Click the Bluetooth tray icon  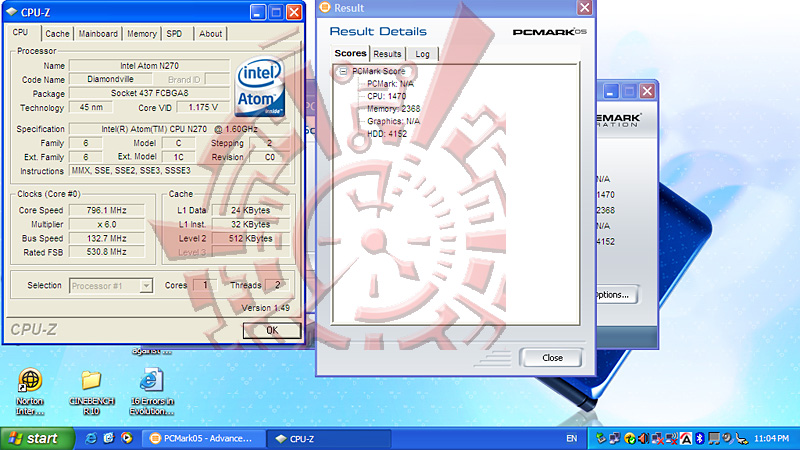coord(699,438)
